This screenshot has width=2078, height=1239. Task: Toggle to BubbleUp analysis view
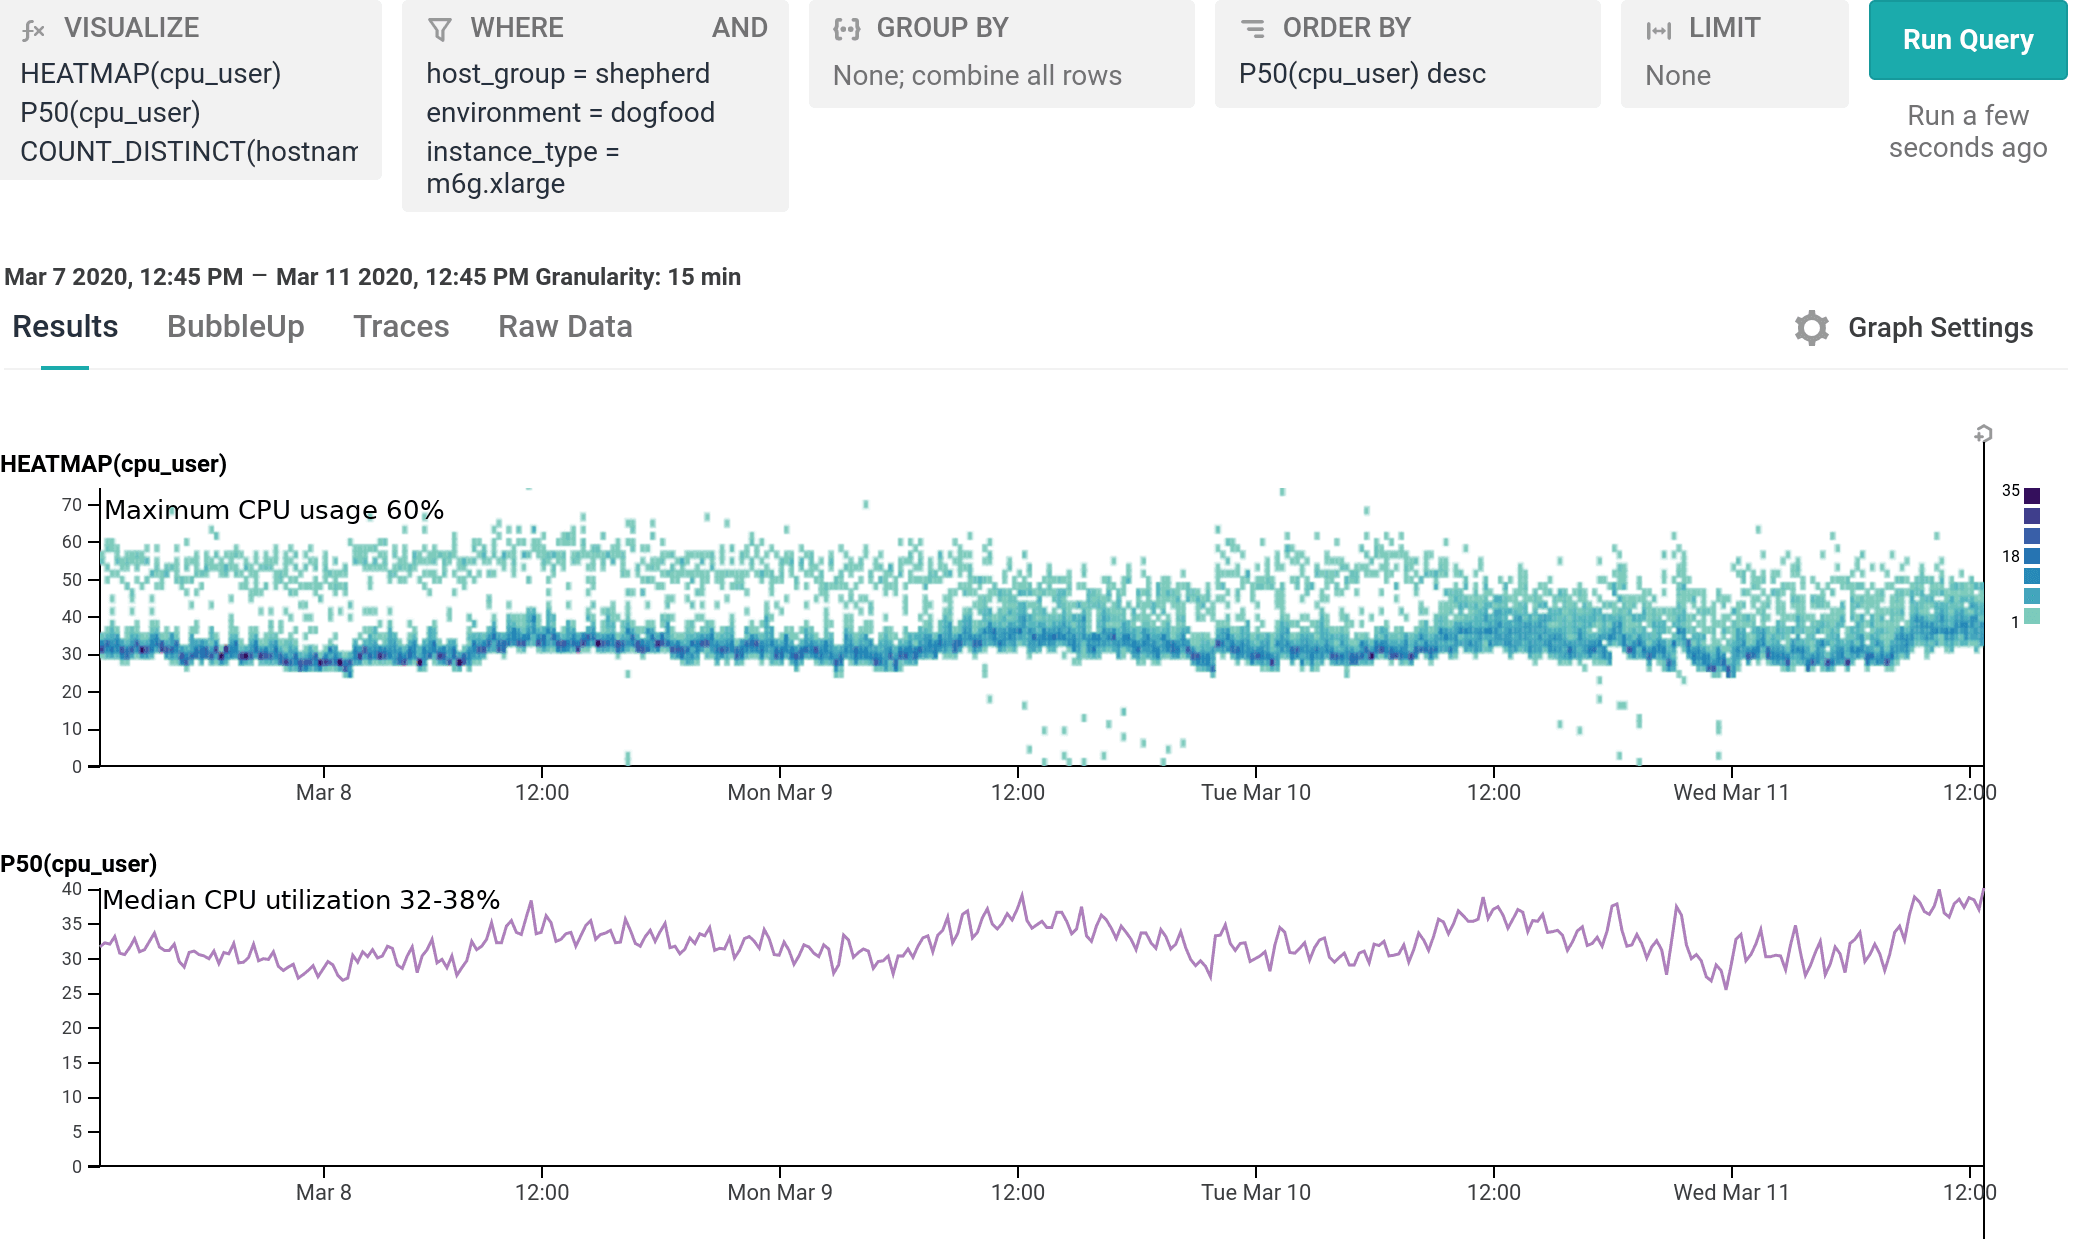237,327
